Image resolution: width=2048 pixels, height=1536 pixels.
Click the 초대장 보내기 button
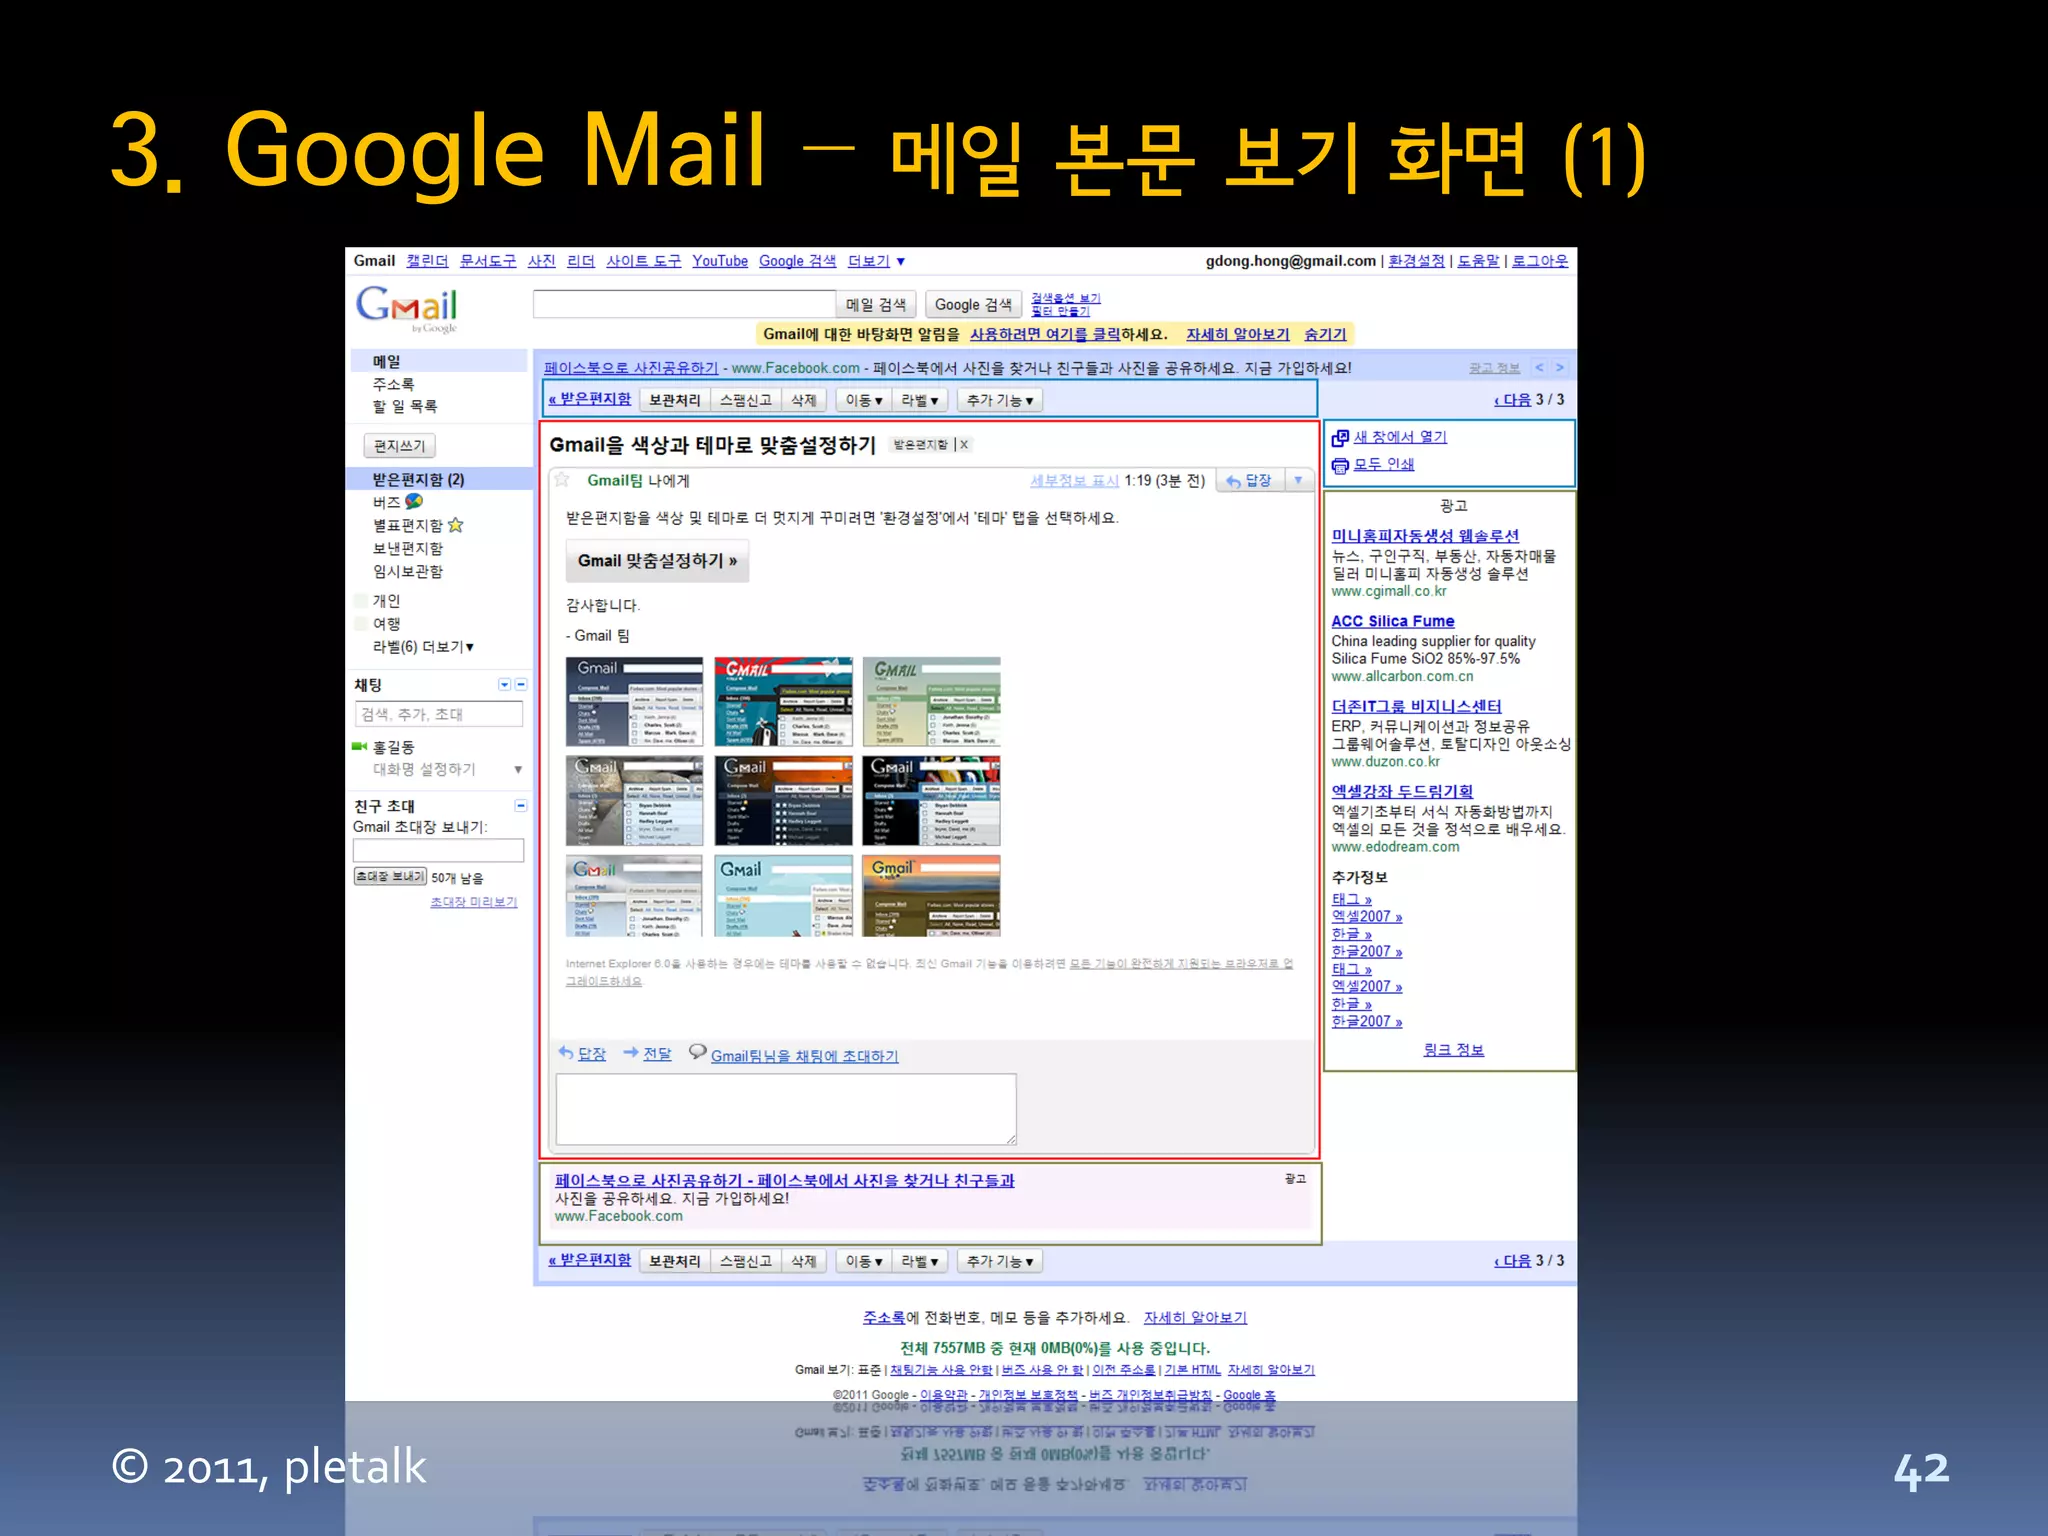390,877
